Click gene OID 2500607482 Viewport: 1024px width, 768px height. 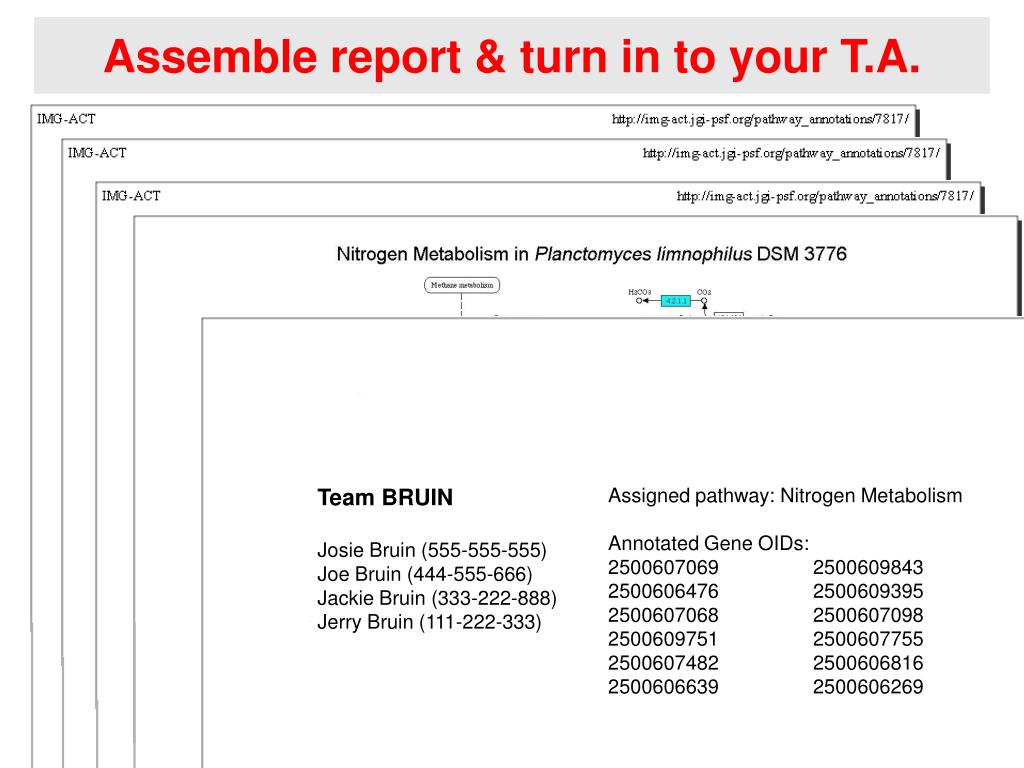coord(663,664)
